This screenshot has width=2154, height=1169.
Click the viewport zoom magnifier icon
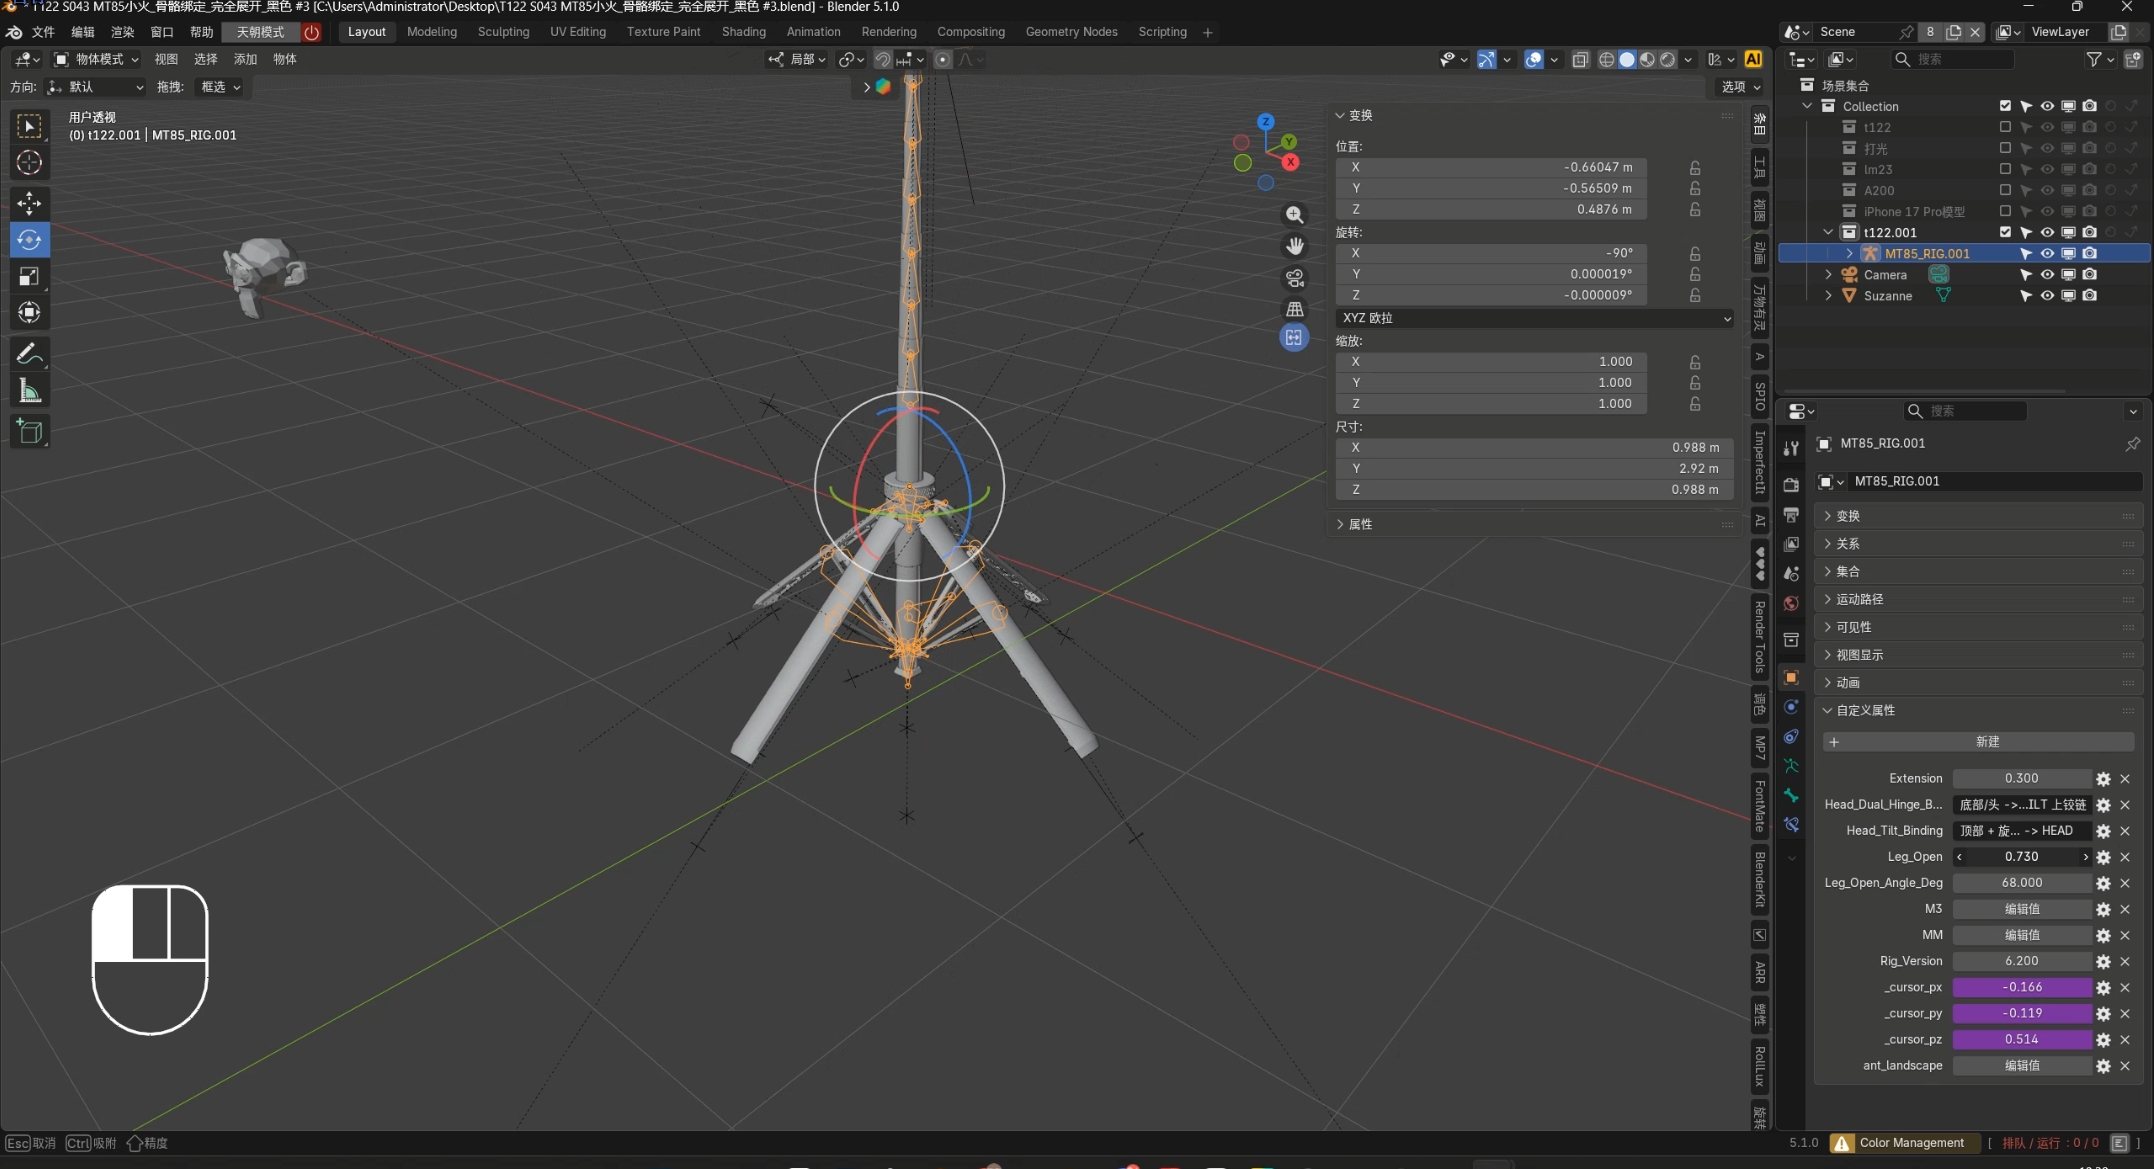[1294, 215]
